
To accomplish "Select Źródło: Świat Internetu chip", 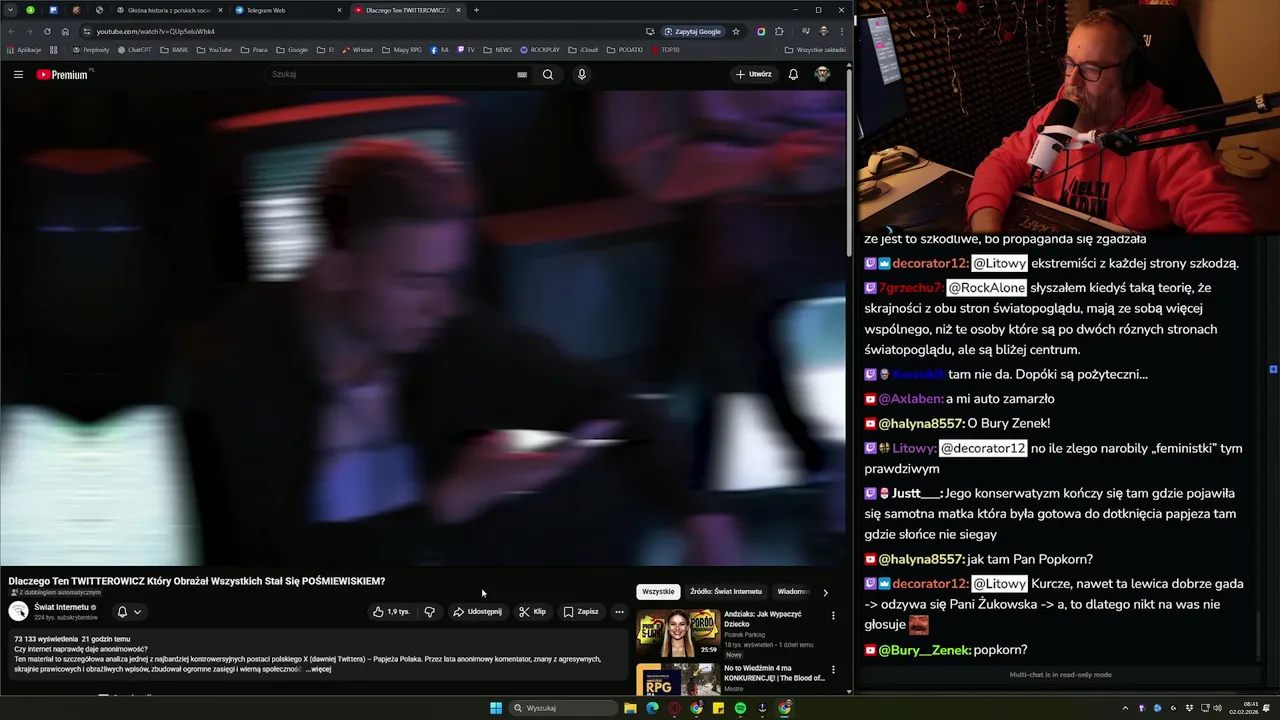I will (x=726, y=591).
